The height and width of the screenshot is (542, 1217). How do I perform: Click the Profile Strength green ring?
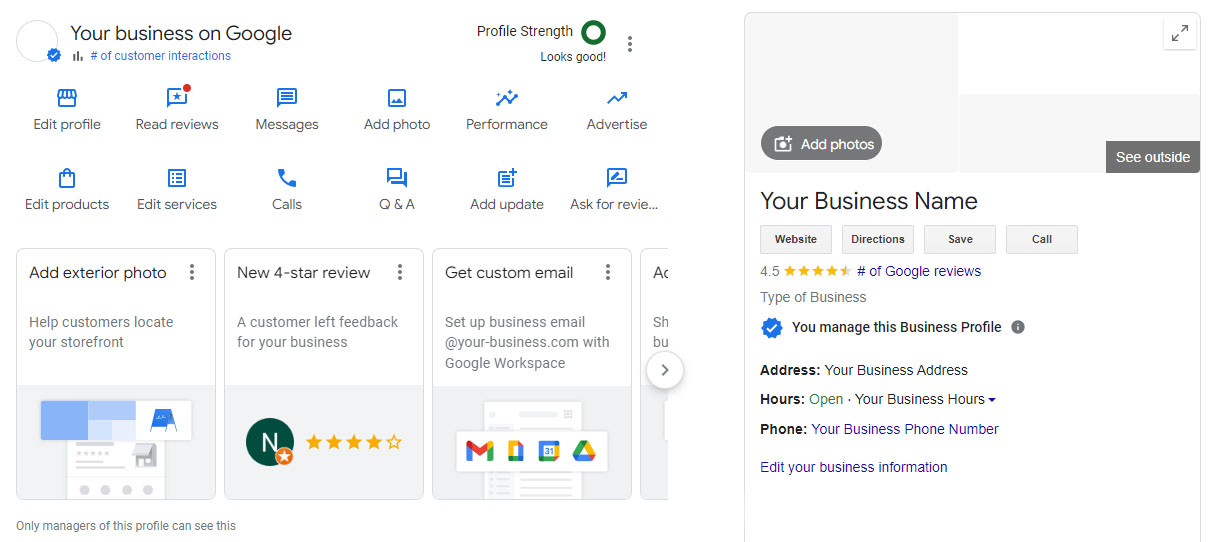(x=593, y=33)
